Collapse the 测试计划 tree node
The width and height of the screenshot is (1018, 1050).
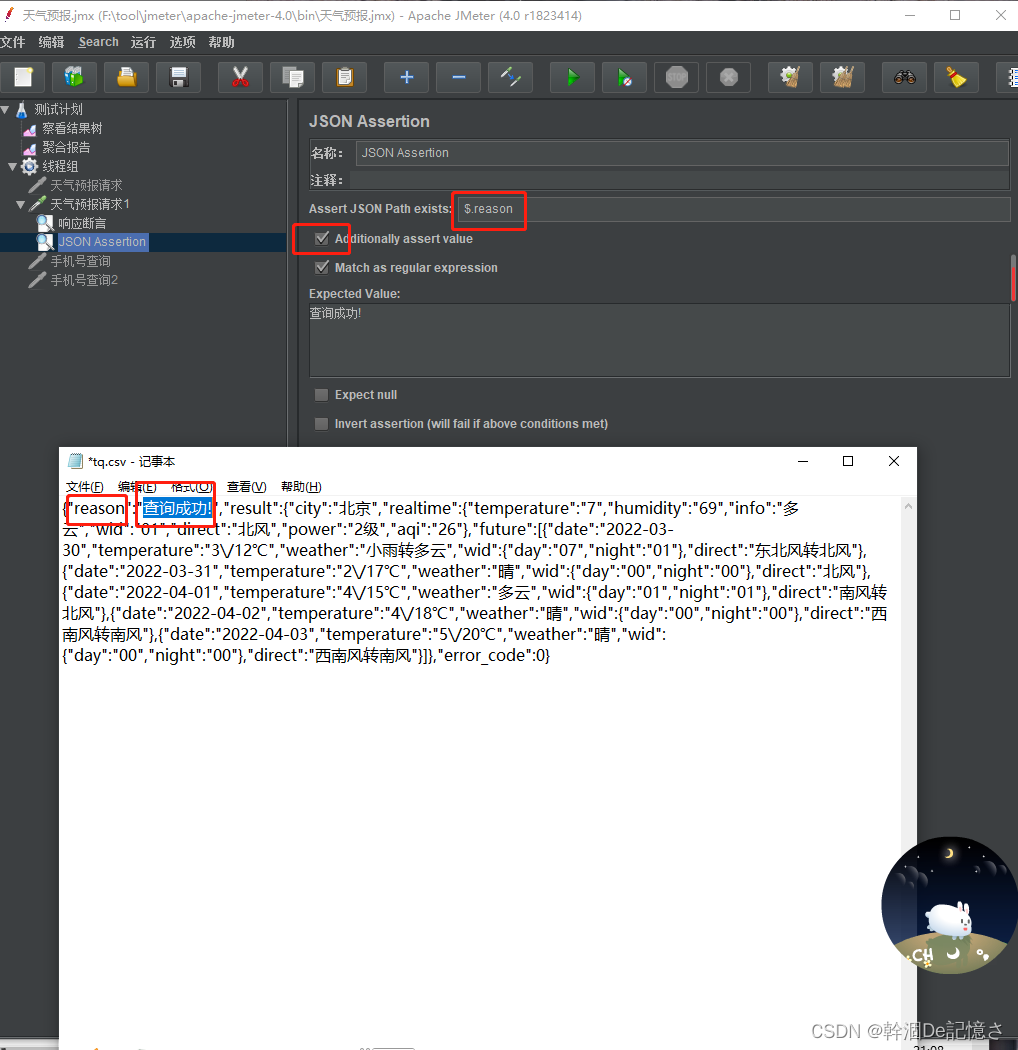[x=5, y=109]
